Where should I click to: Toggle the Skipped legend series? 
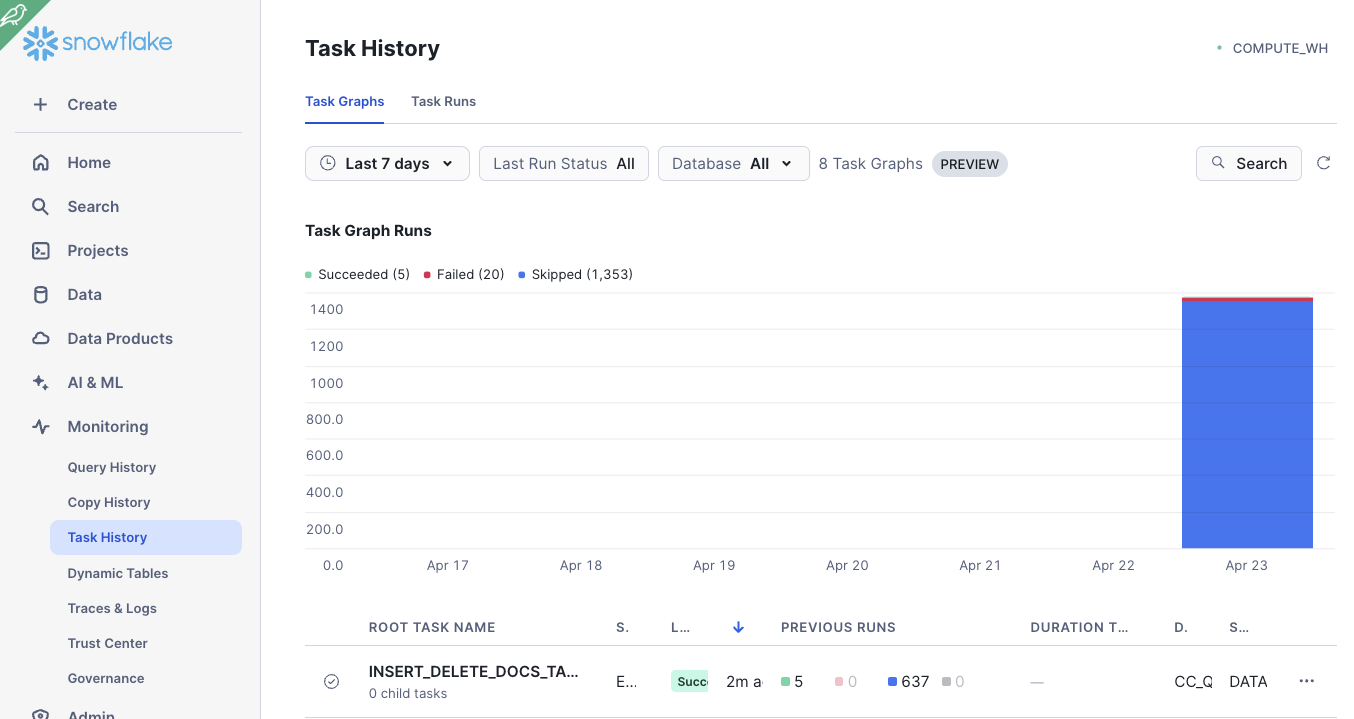[575, 274]
